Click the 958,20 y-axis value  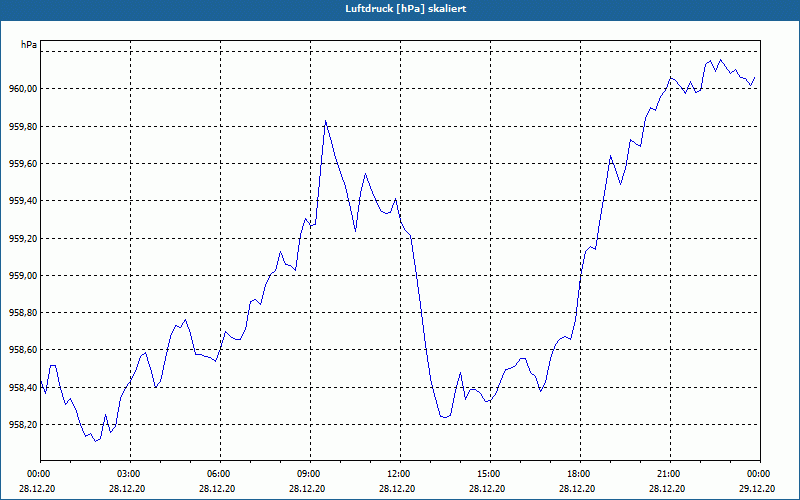point(23,425)
